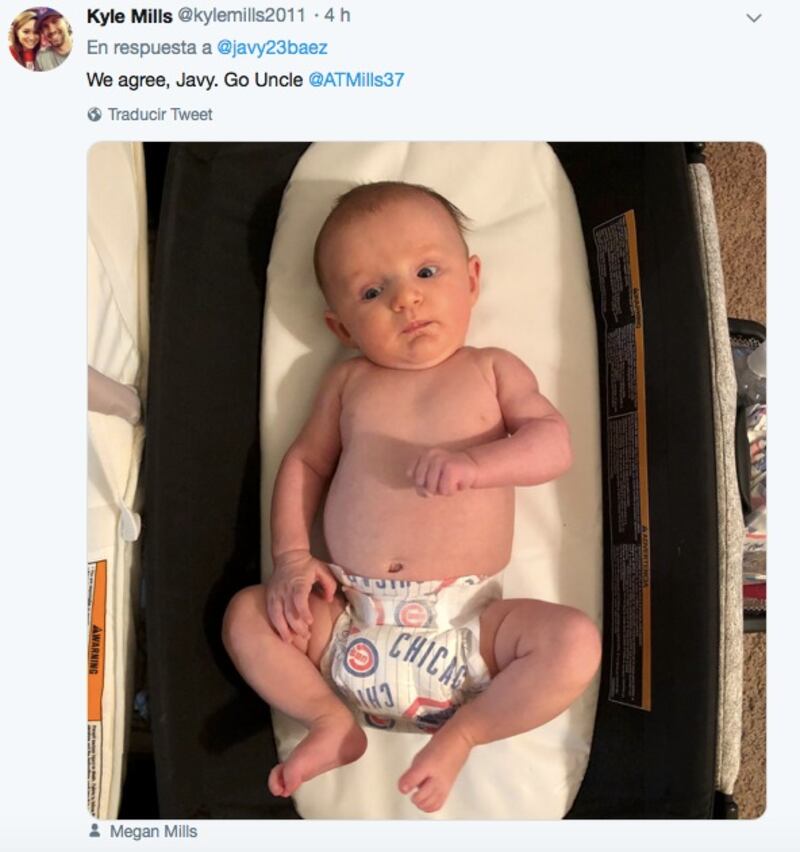The image size is (800, 852).
Task: Visit the @javy23baez mention link
Action: 272,47
